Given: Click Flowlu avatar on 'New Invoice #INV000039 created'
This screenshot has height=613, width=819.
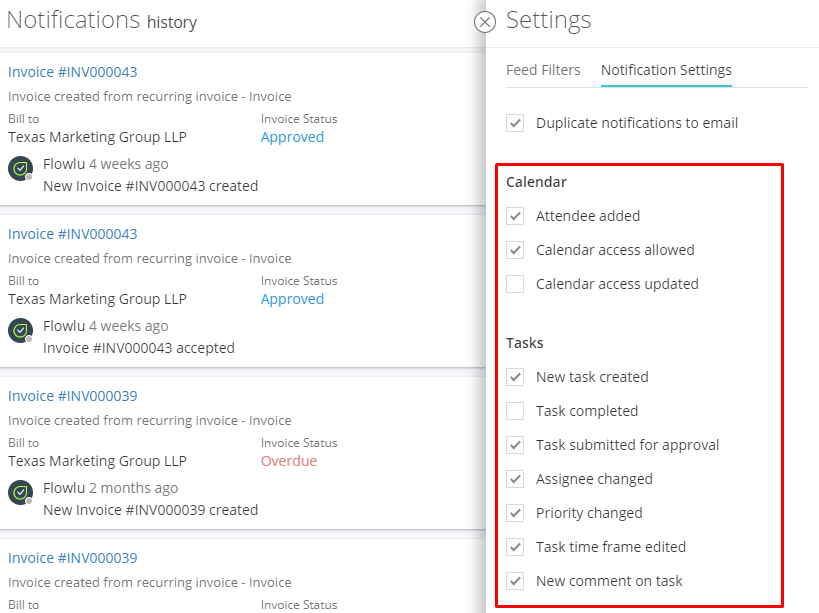Looking at the screenshot, I should (20, 492).
